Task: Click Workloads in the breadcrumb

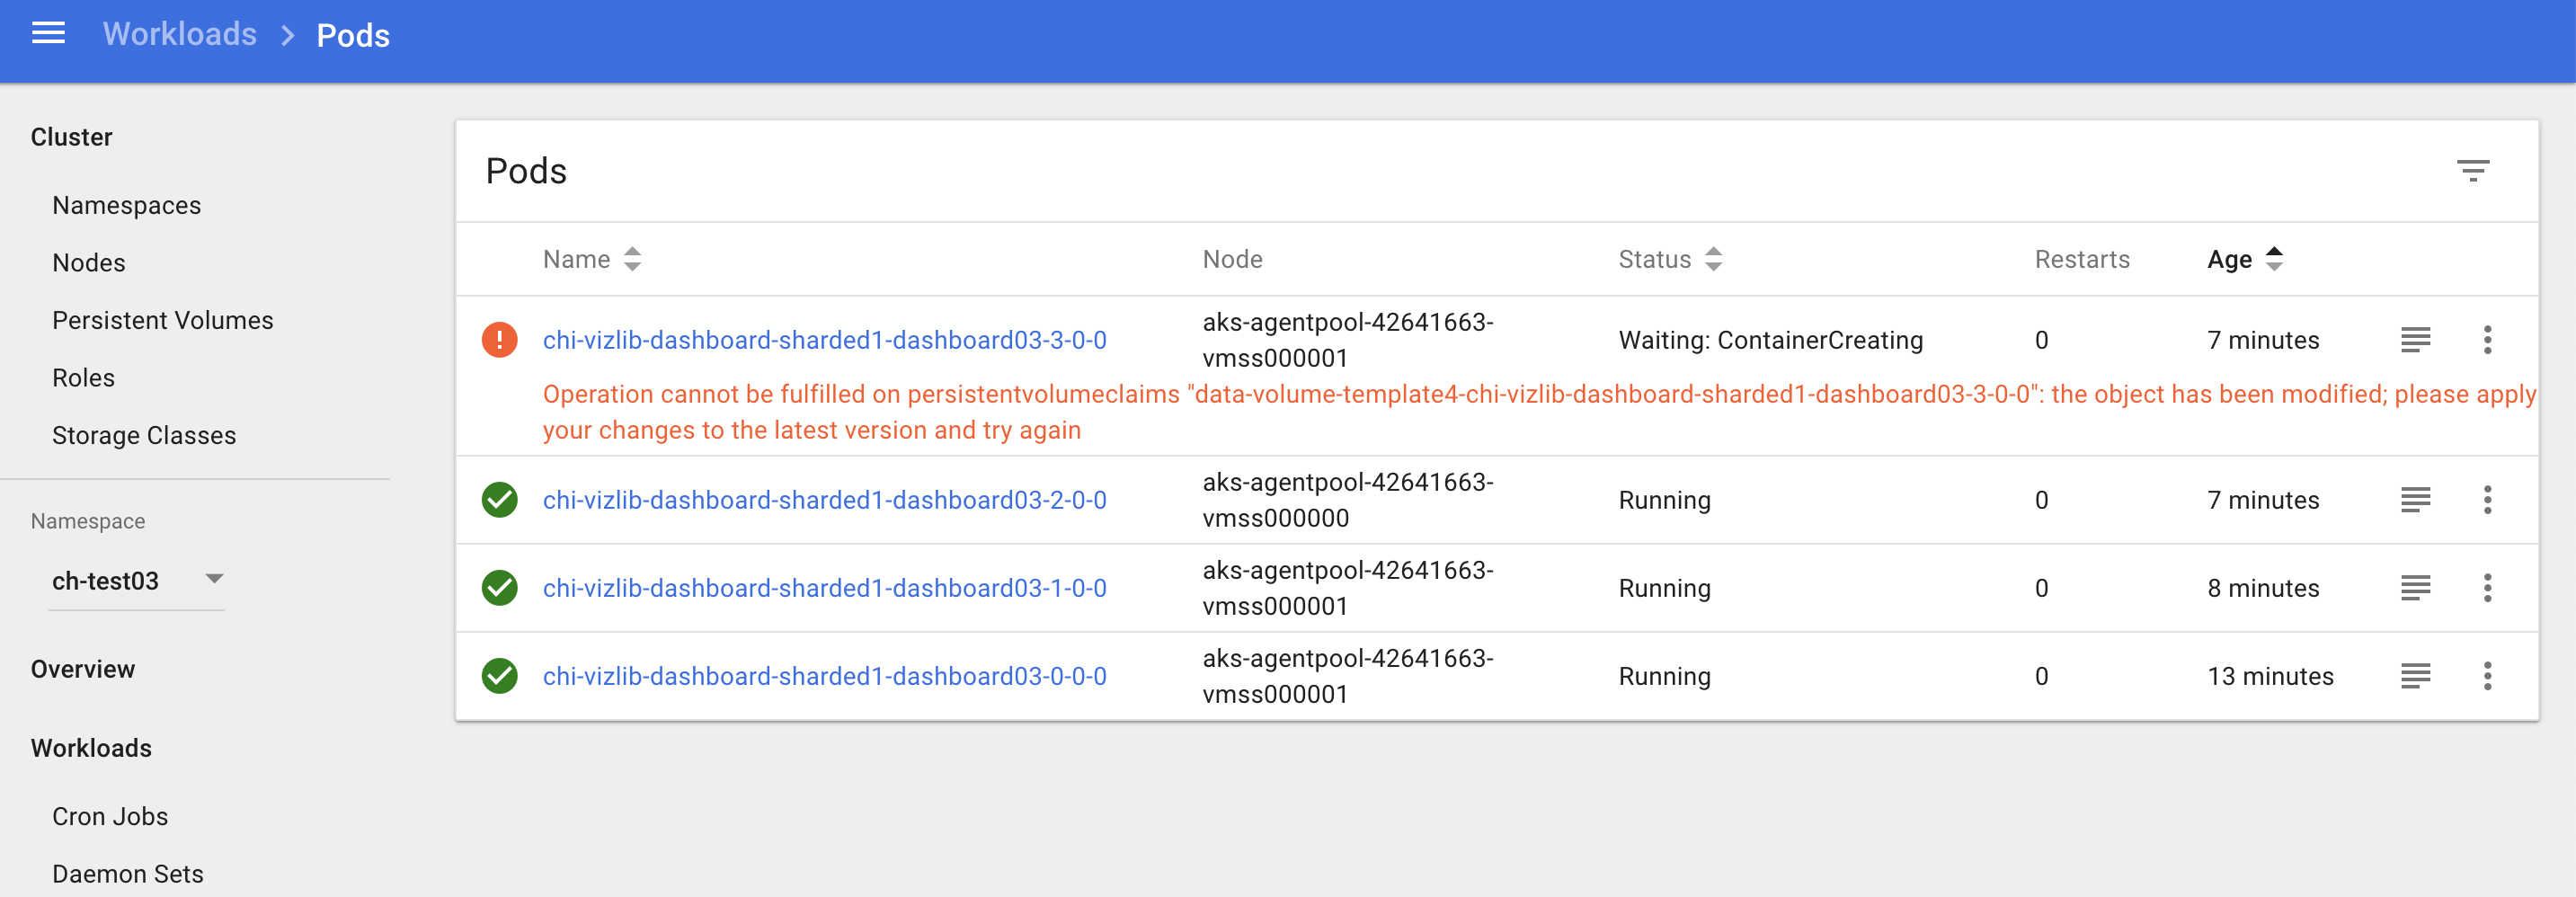Action: [180, 33]
